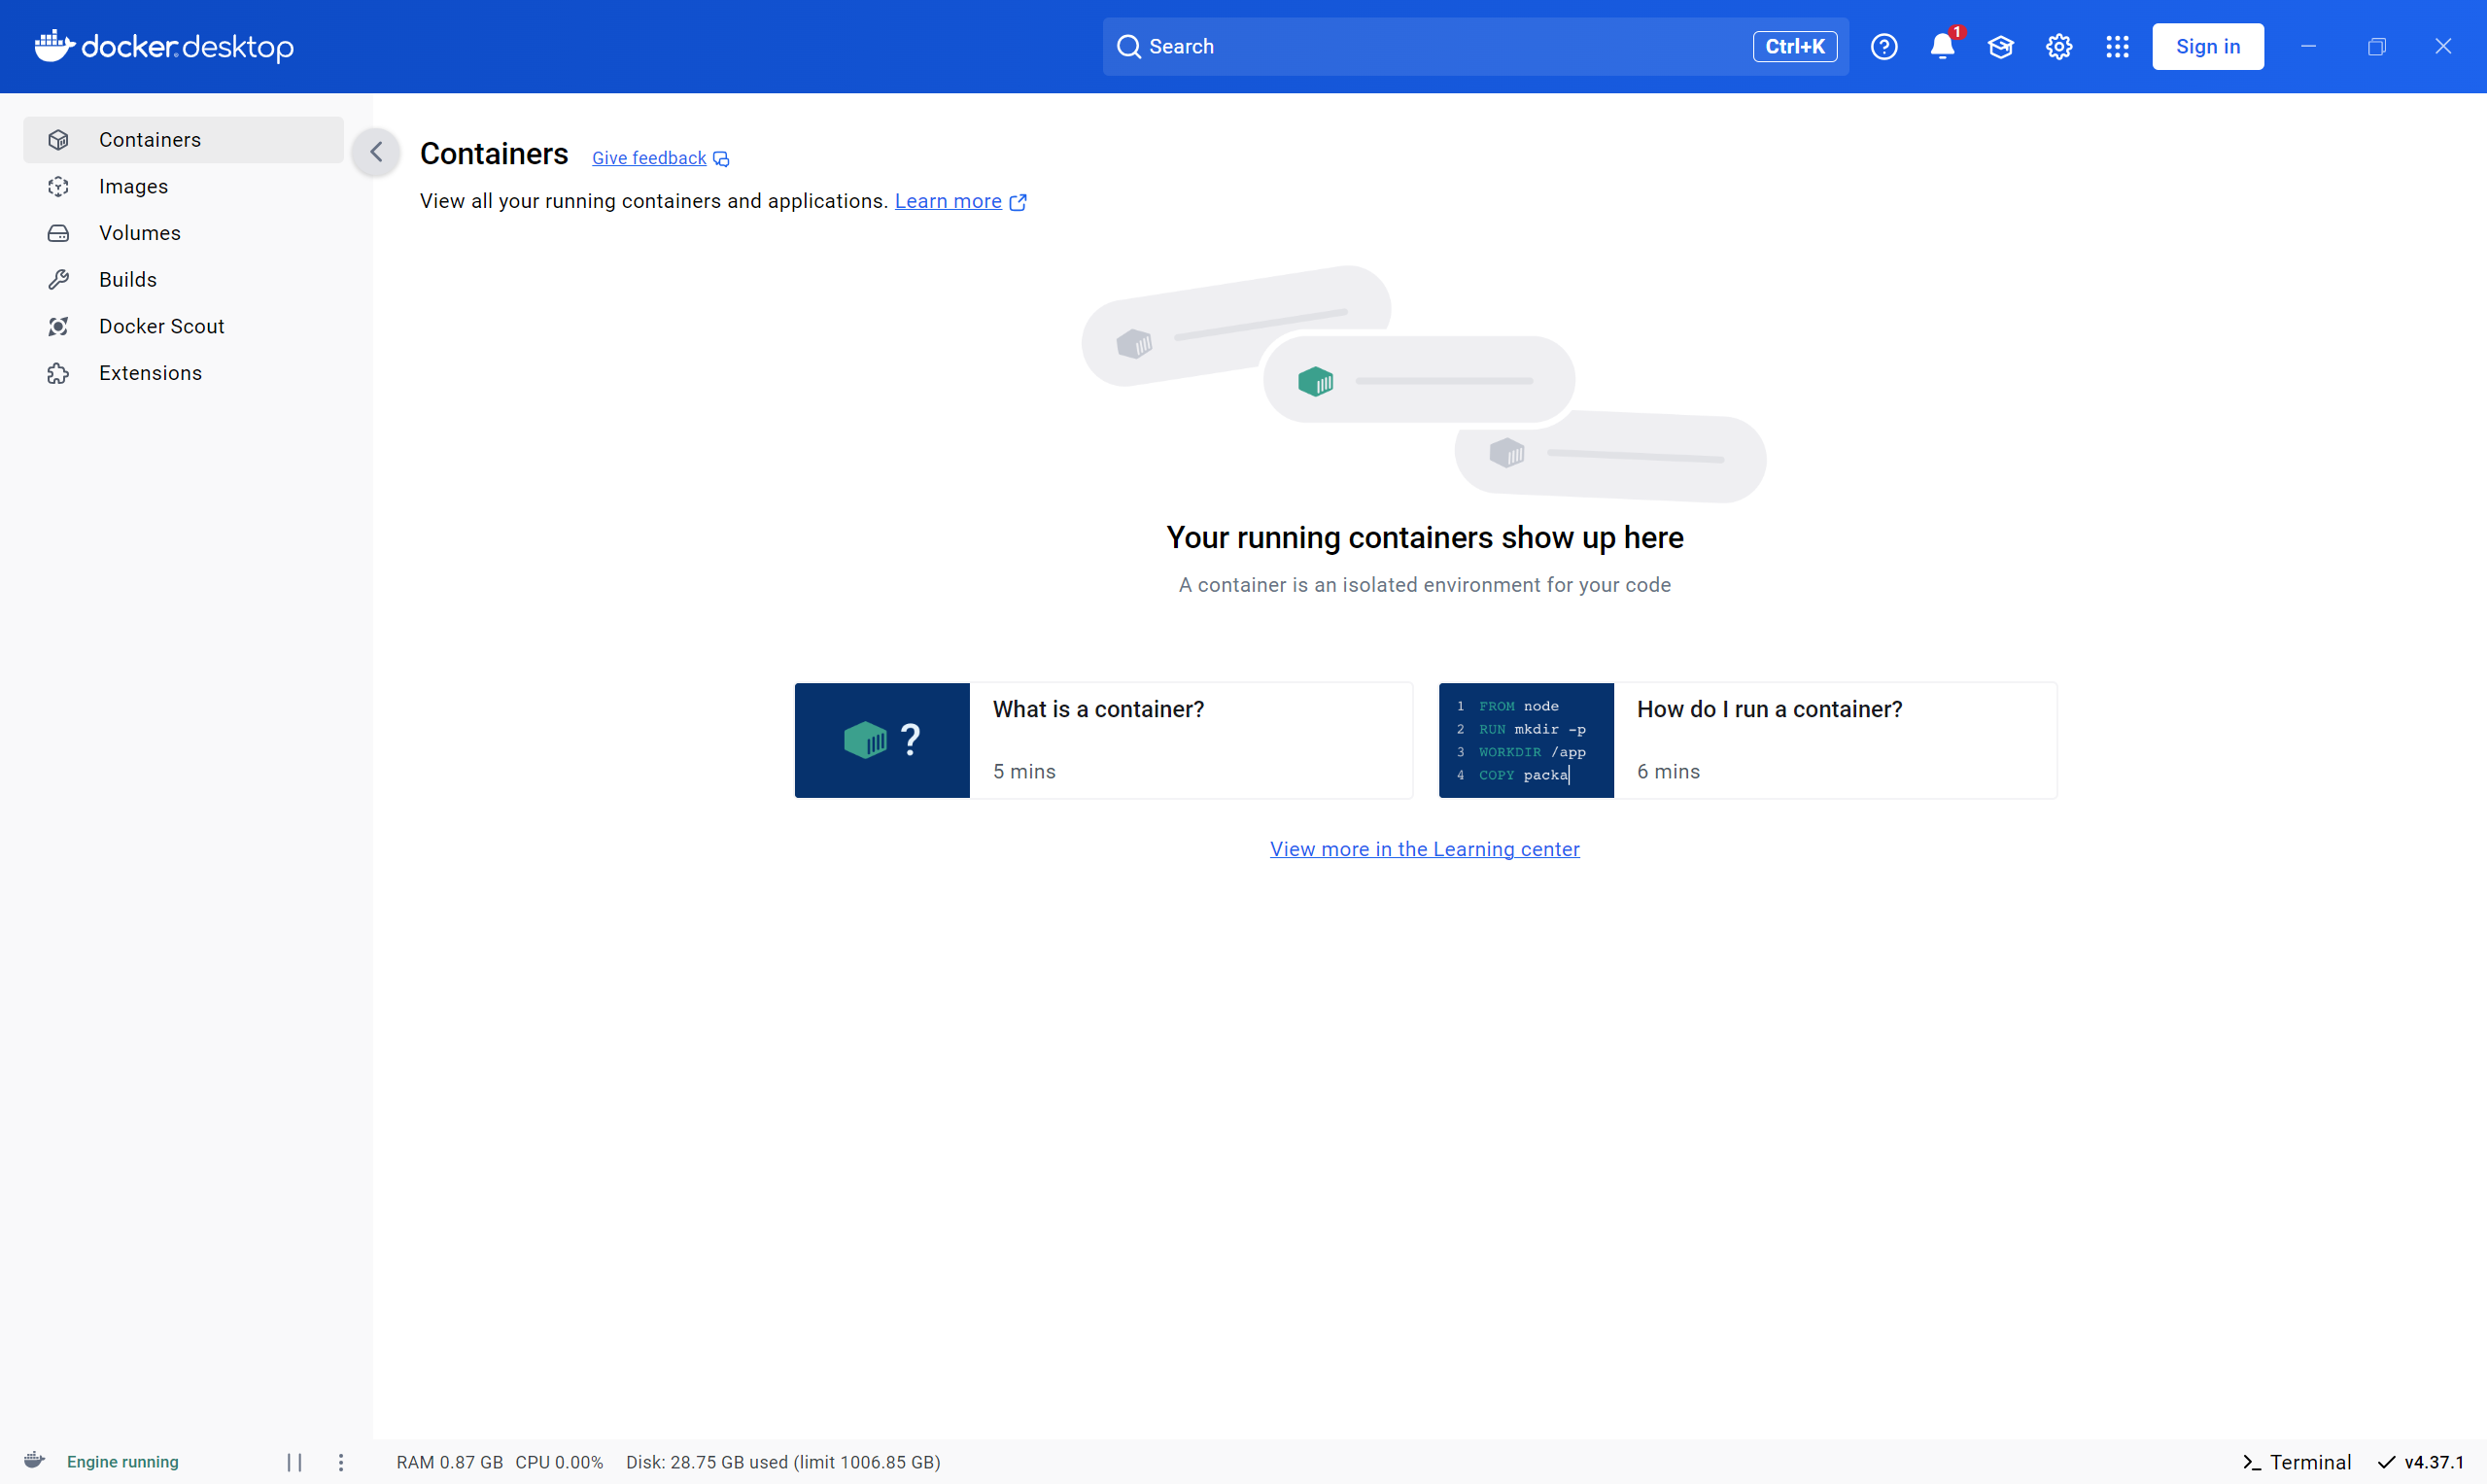Close the Docker Desktop window
Screen dimensions: 2487x1484
(x=2443, y=46)
